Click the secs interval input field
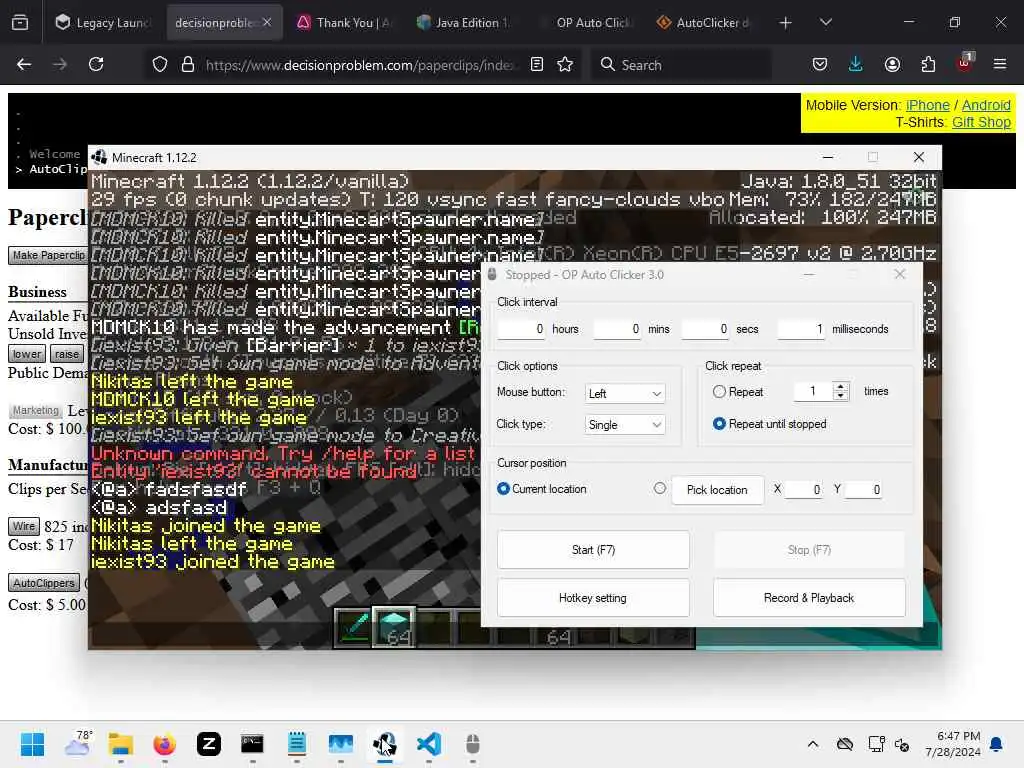 click(x=706, y=328)
